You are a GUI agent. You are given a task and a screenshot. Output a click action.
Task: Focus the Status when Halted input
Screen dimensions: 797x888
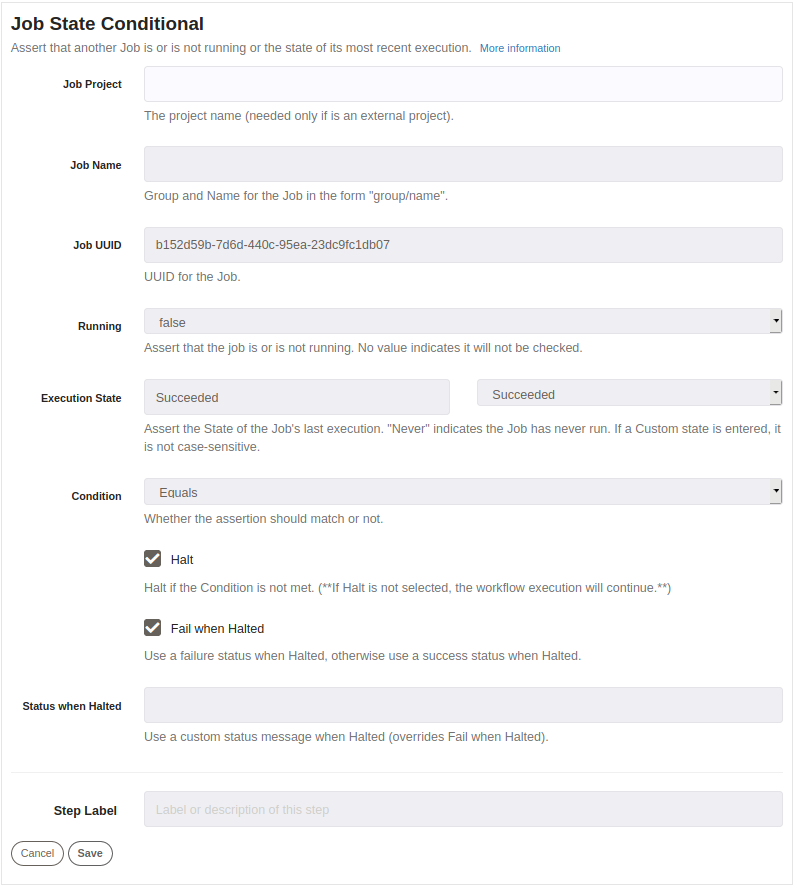pos(463,705)
